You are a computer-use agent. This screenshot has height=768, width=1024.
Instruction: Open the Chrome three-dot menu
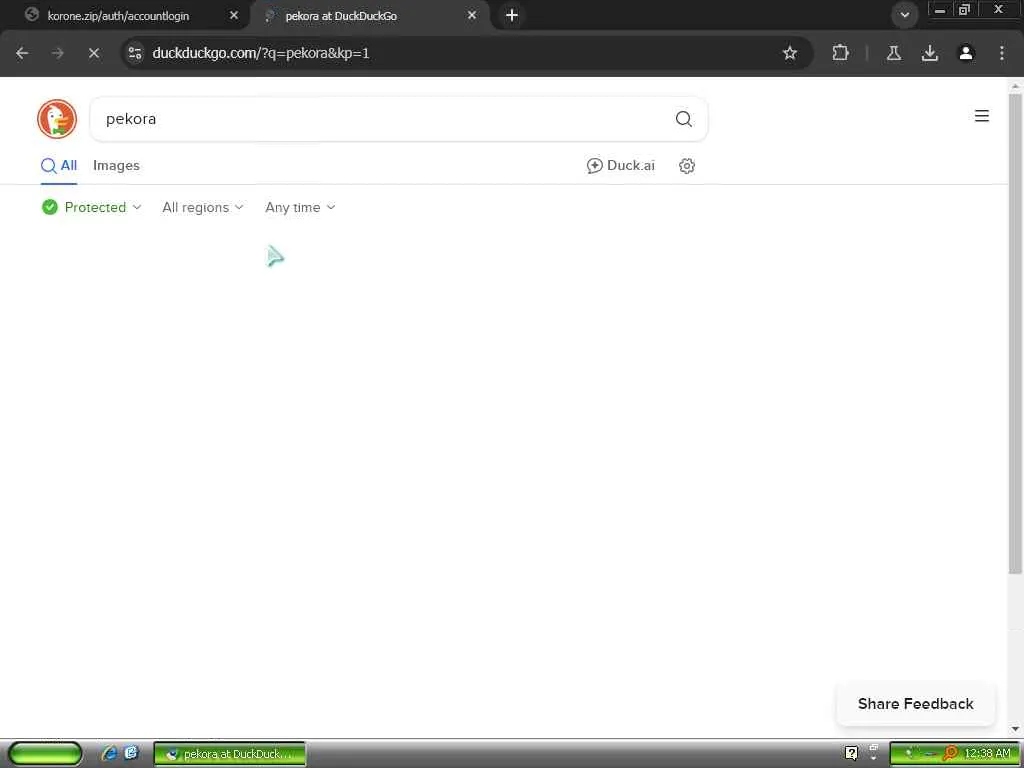click(1002, 54)
